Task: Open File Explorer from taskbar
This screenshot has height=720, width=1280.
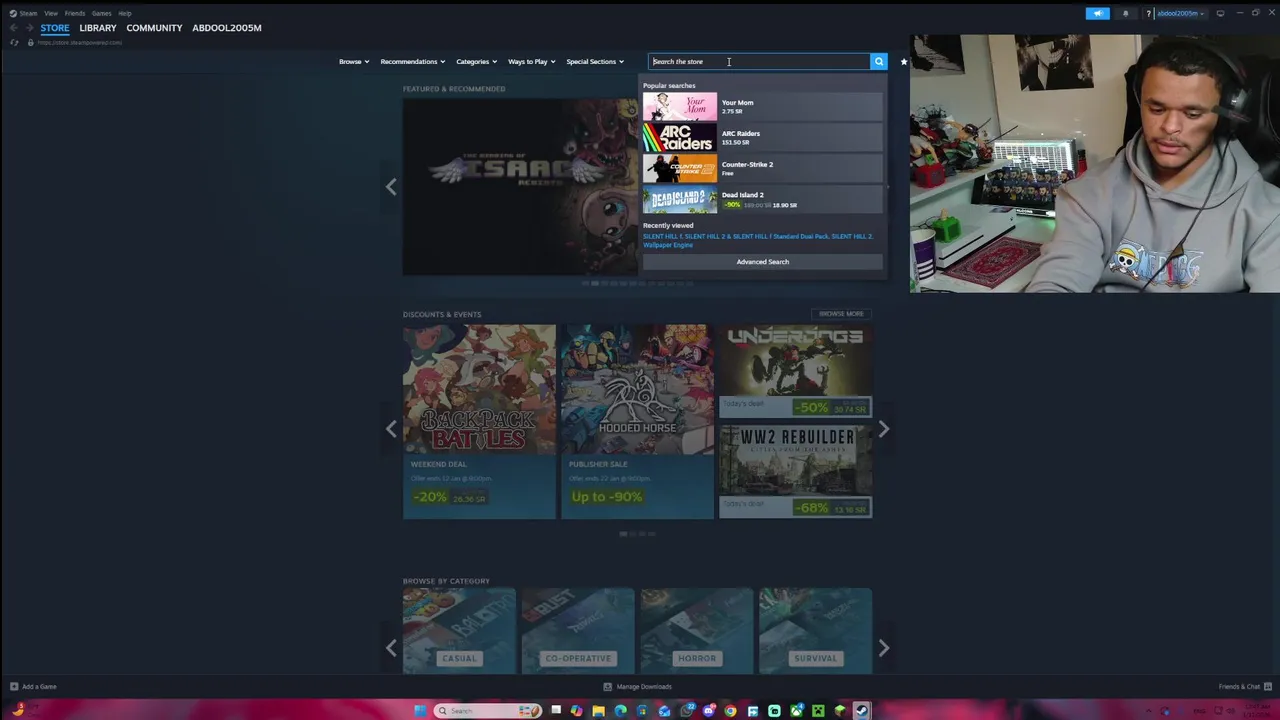Action: (598, 711)
